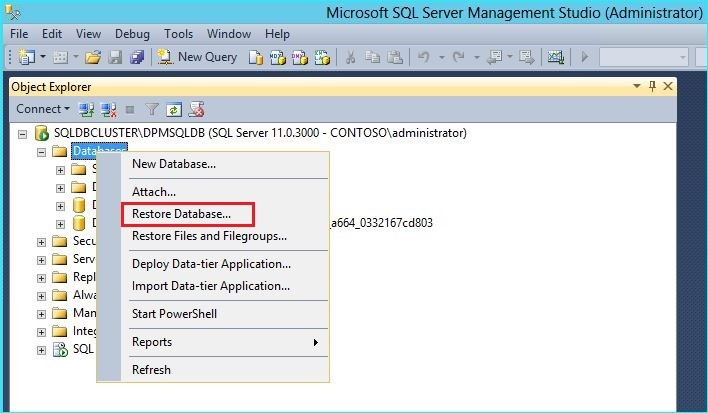The width and height of the screenshot is (708, 413).
Task: Toggle Auto Hide pin on Object Explorer
Action: [x=652, y=86]
